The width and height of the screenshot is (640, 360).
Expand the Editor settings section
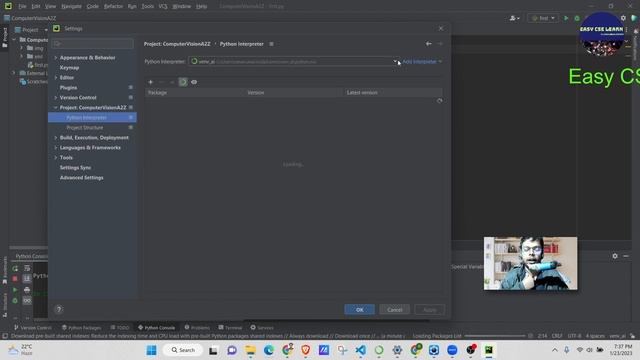[x=56, y=78]
